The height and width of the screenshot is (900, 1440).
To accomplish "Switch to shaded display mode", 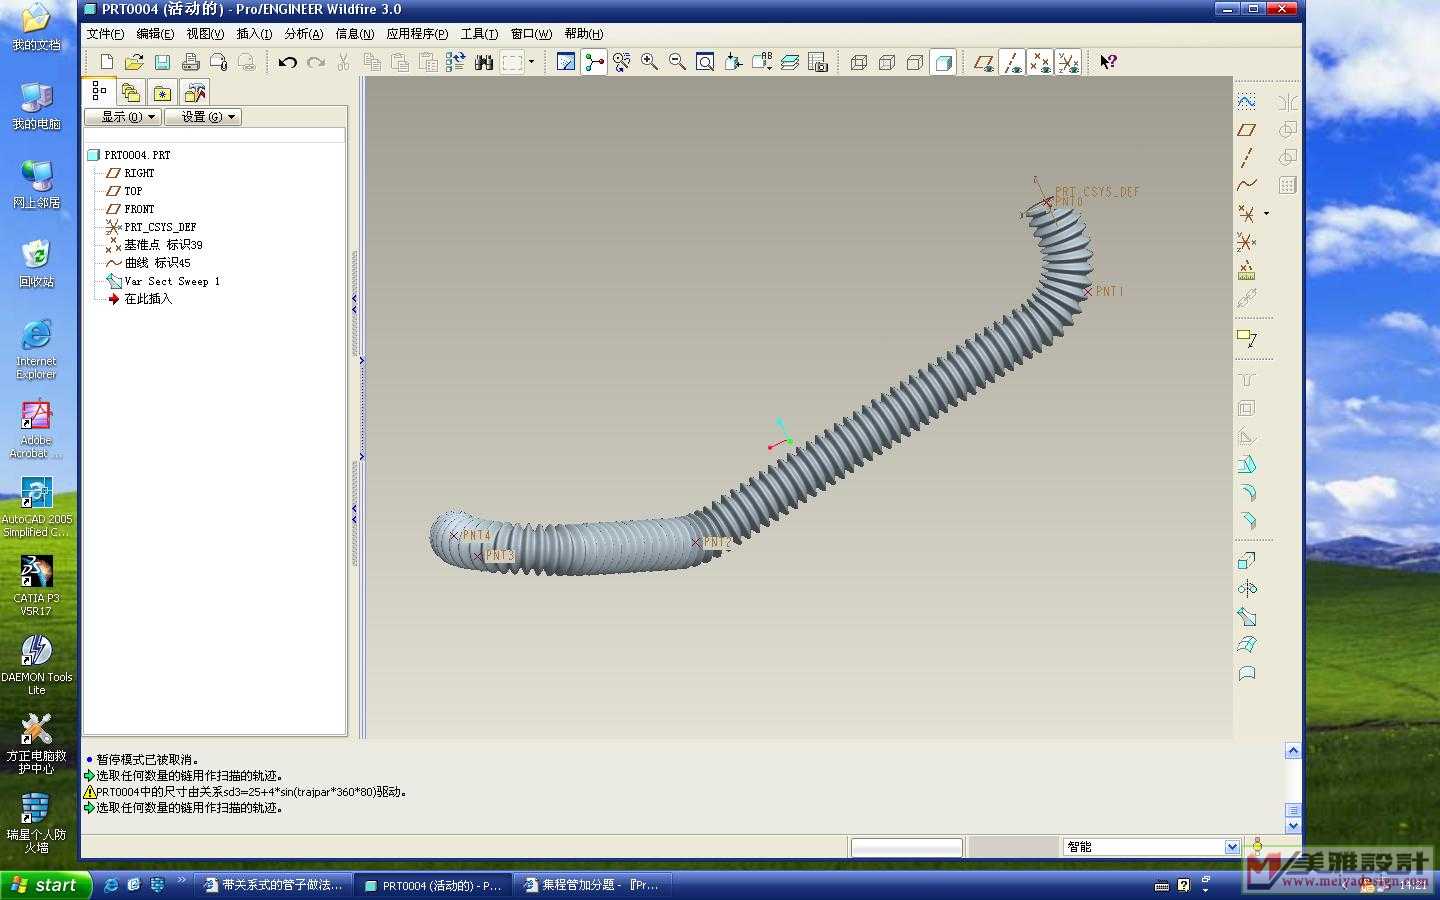I will (942, 62).
